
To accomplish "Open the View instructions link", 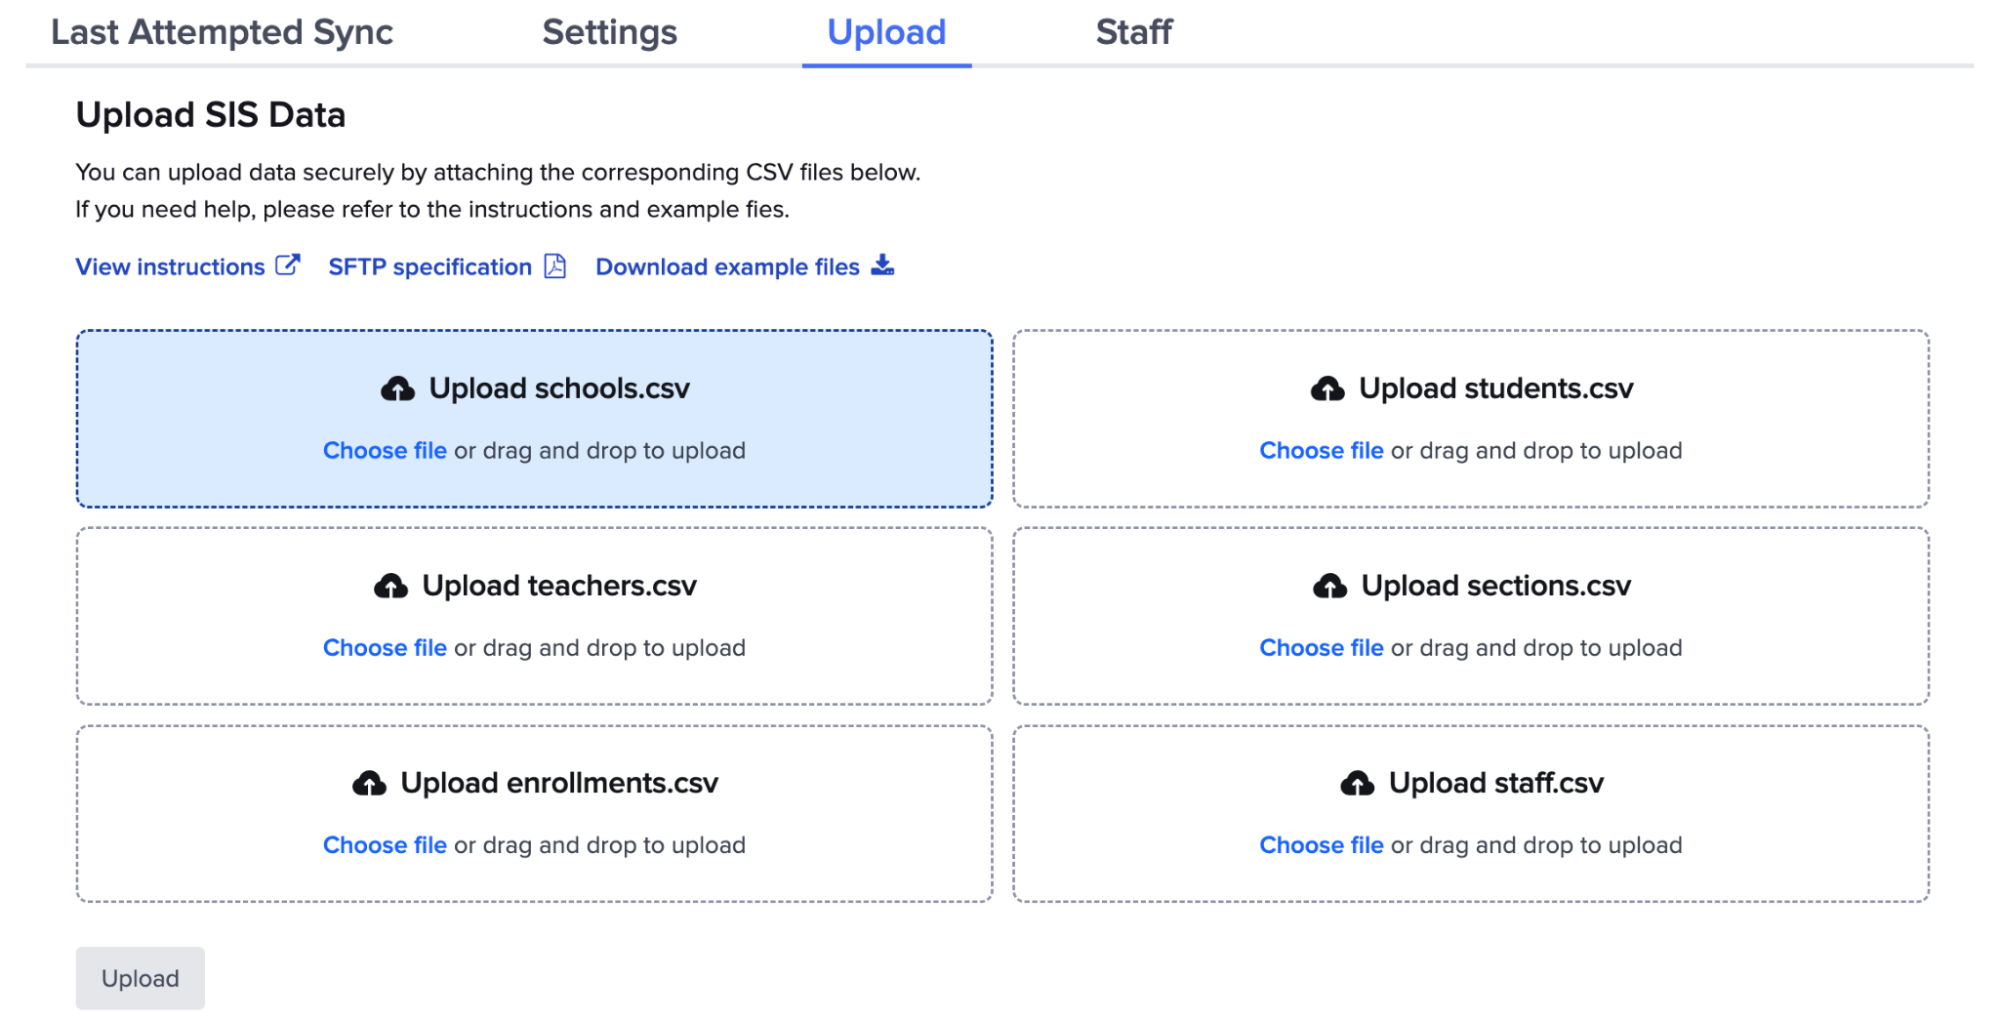I will pos(170,266).
